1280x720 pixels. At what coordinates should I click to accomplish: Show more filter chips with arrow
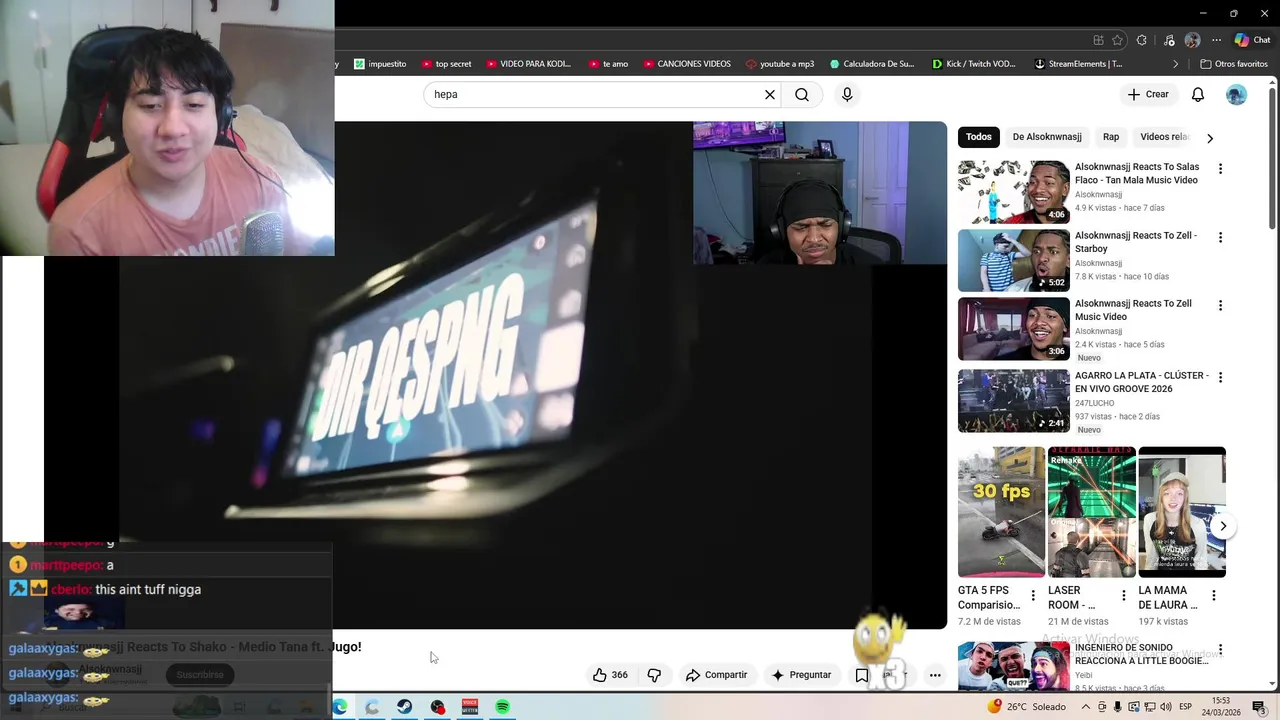[x=1210, y=138]
